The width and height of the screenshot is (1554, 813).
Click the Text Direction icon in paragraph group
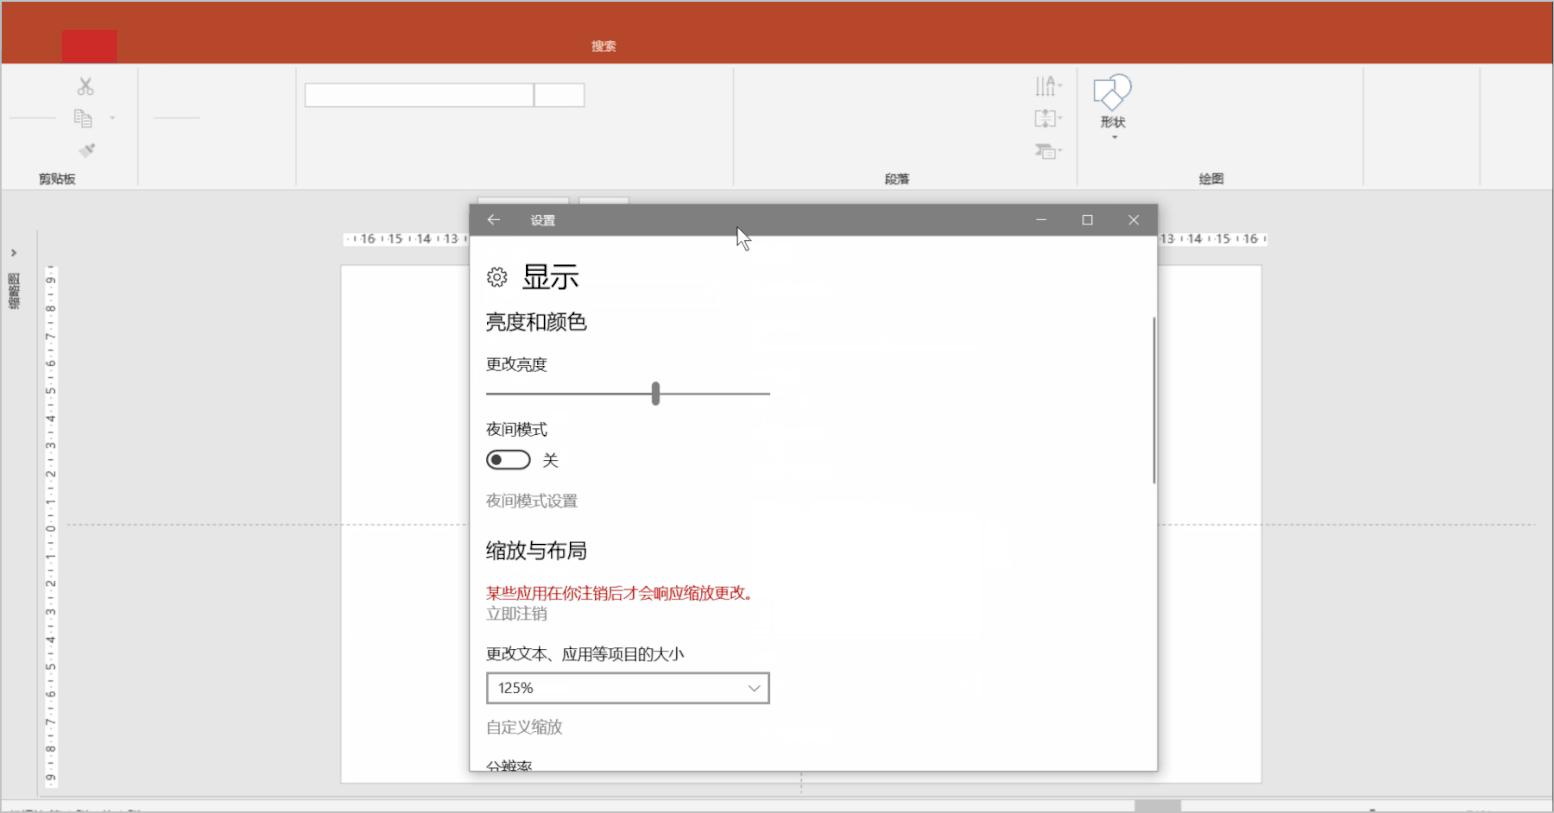click(1046, 86)
